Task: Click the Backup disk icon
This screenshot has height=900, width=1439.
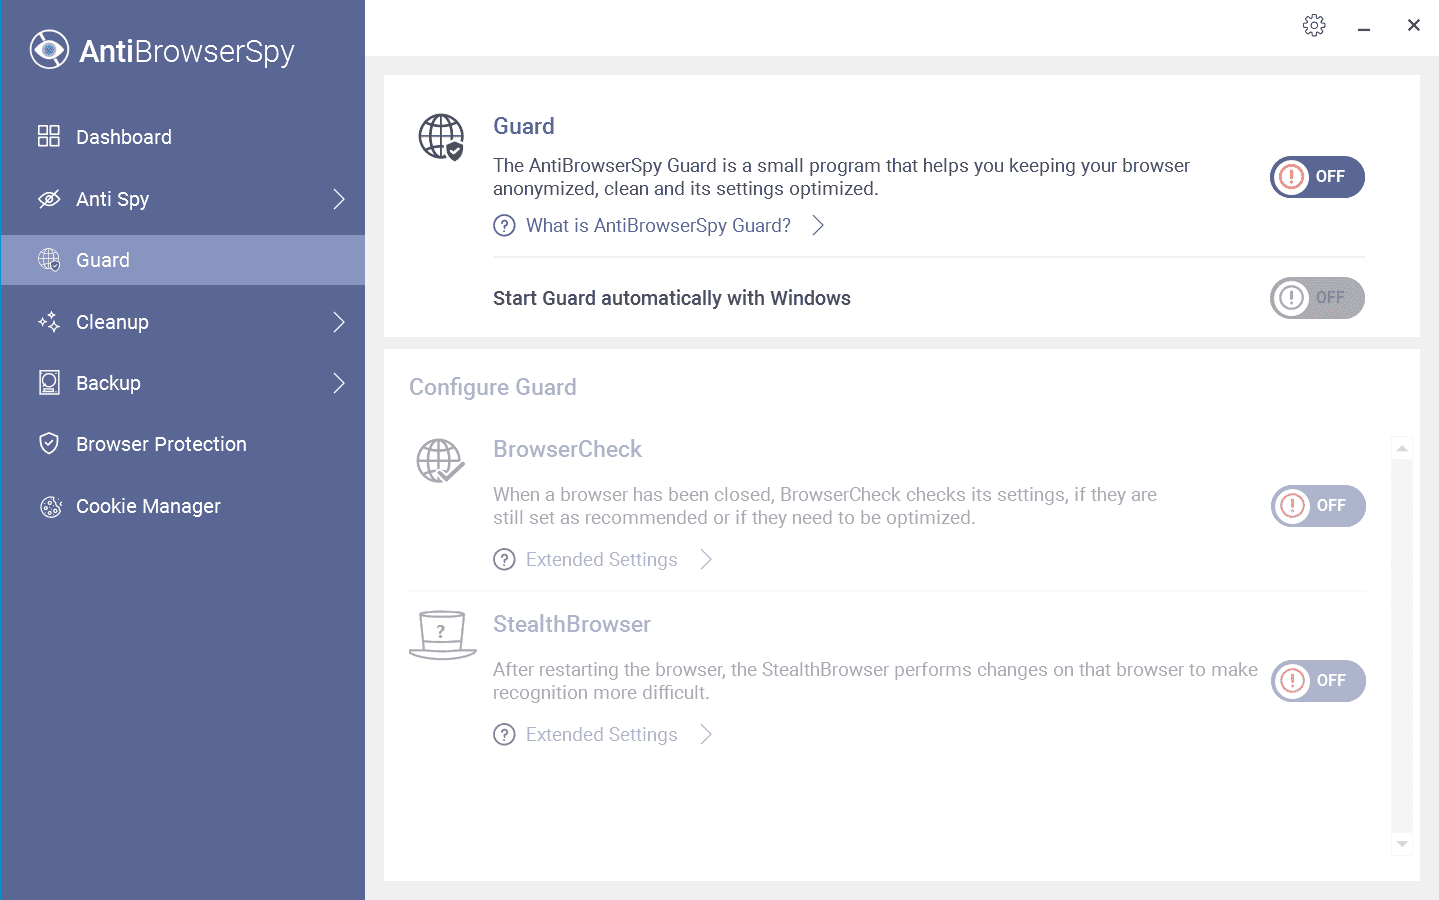Action: click(x=48, y=383)
